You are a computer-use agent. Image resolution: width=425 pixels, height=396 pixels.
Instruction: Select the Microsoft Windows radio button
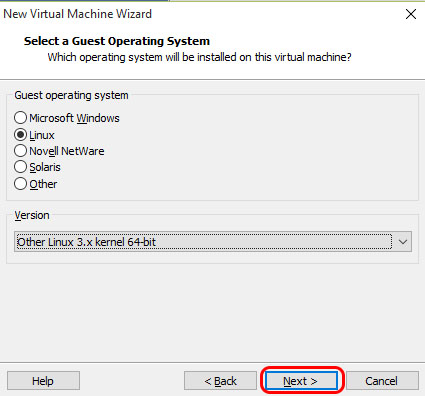(20, 118)
